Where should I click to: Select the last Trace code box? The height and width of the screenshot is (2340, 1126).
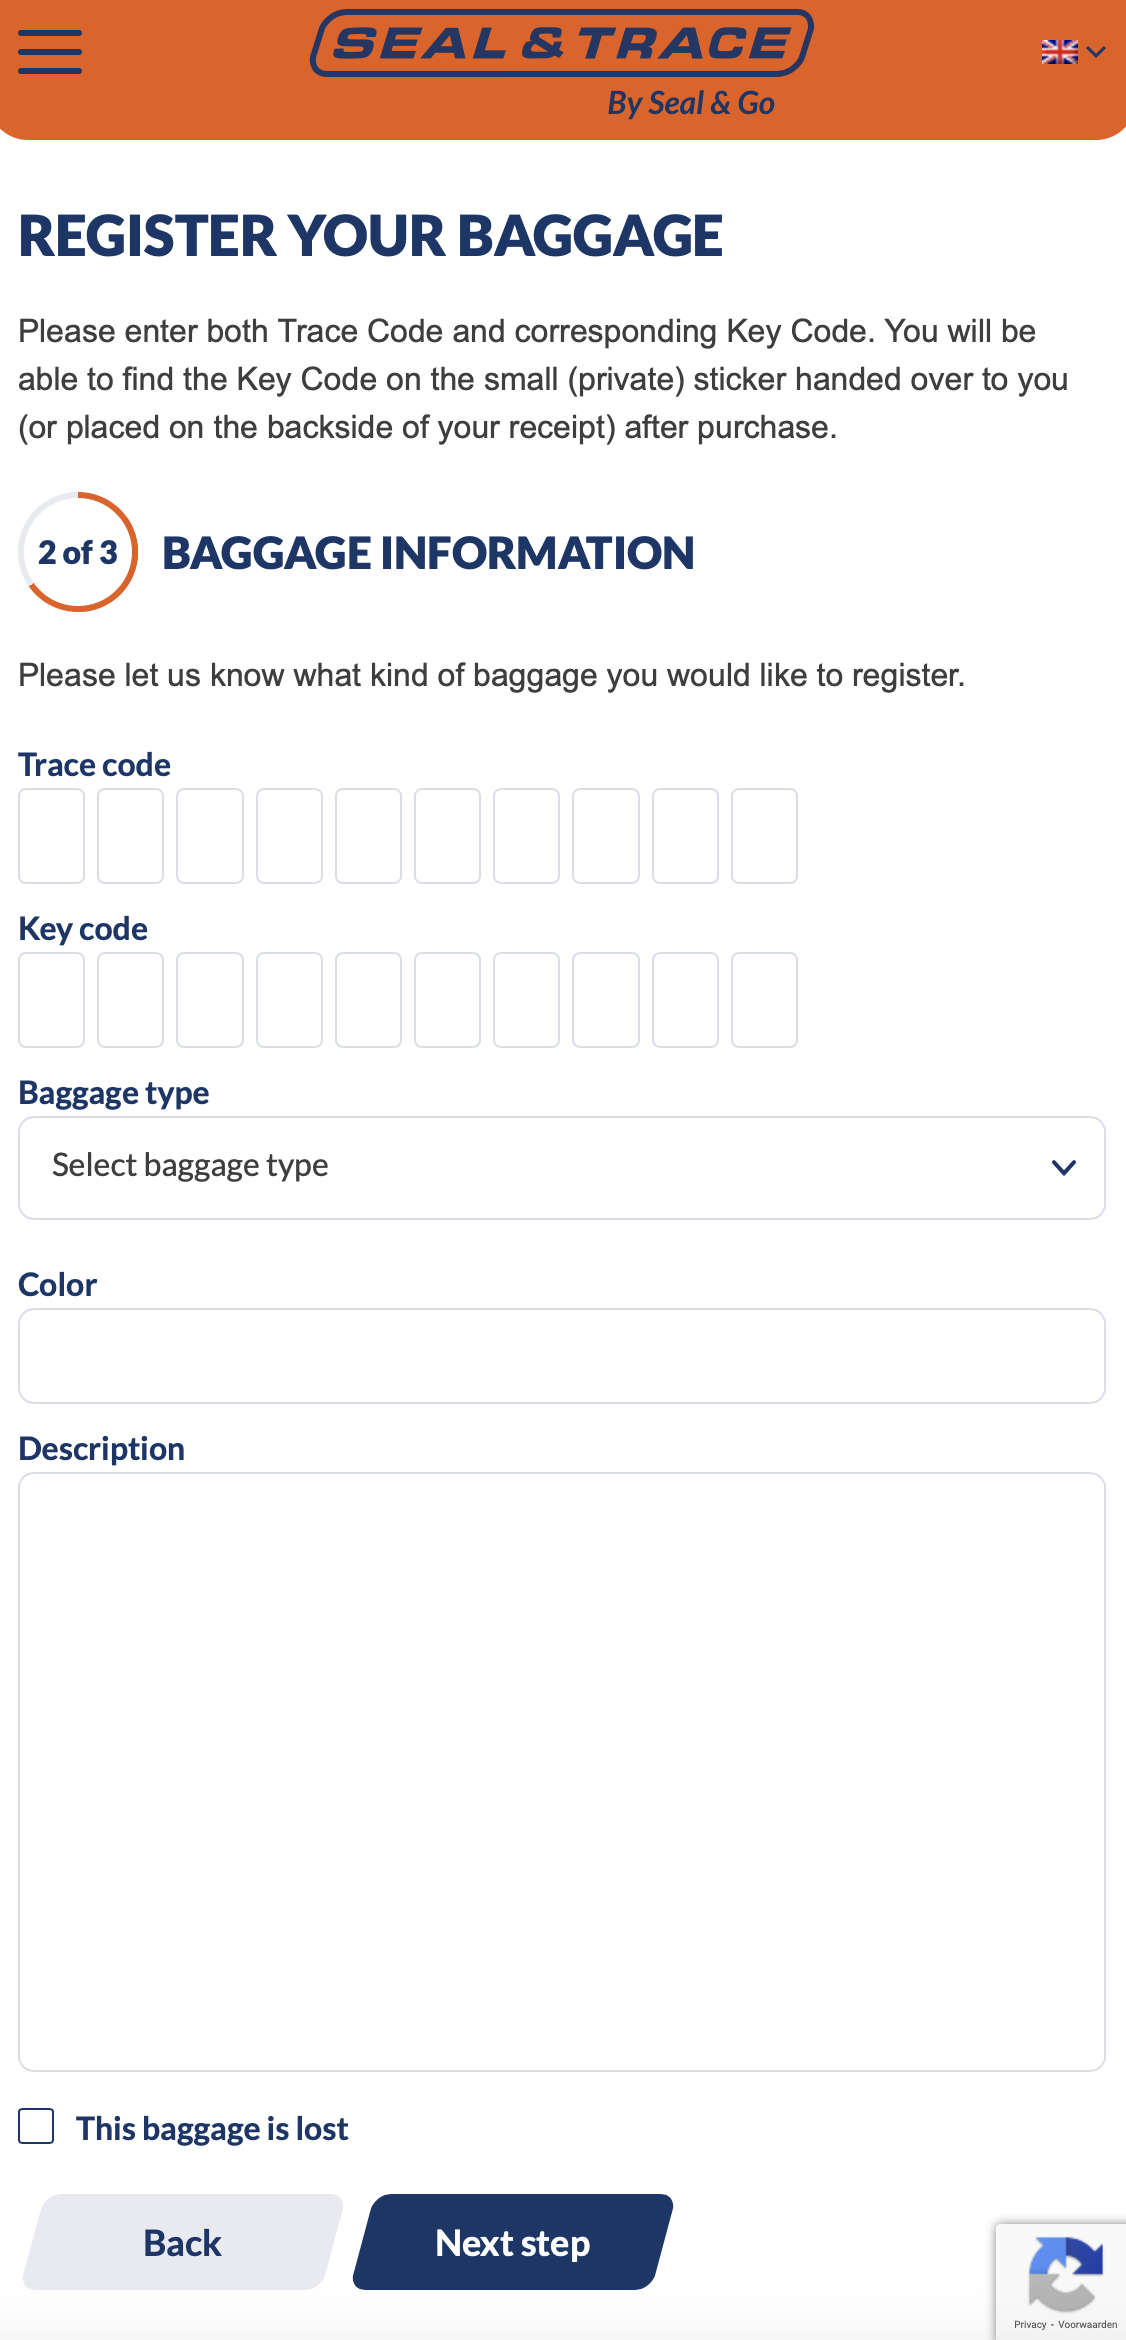(764, 836)
